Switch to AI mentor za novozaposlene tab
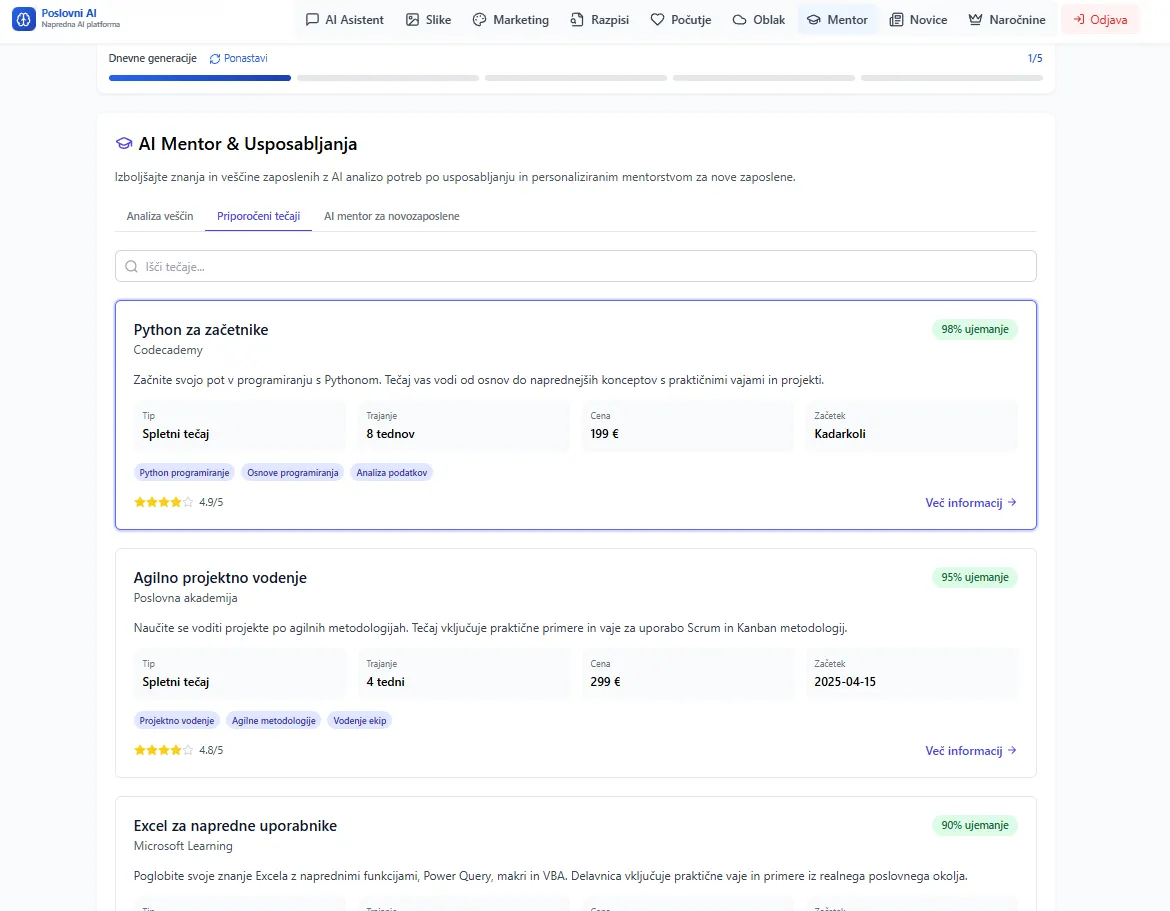This screenshot has width=1170, height=911. 391,216
